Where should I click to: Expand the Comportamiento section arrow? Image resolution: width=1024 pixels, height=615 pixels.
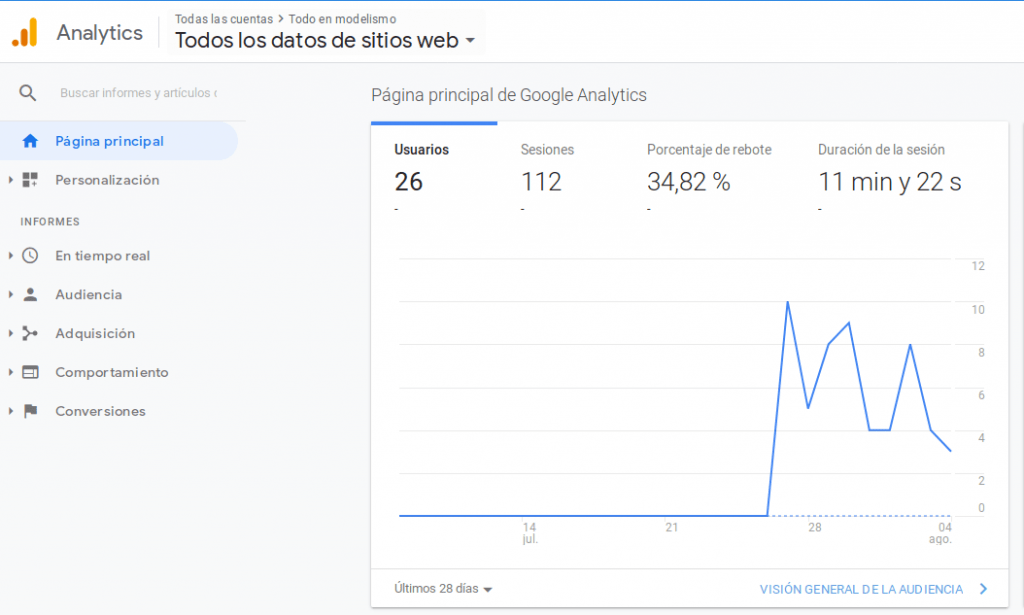(x=10, y=372)
